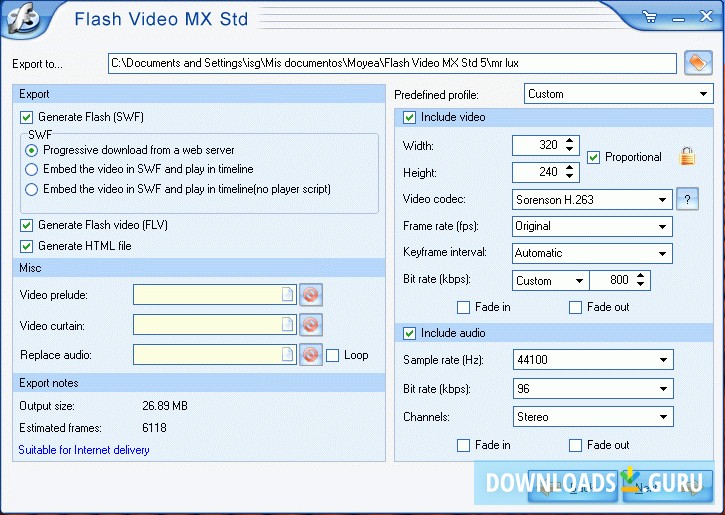Toggle Include video checkbox
Image resolution: width=725 pixels, height=515 pixels.
[409, 117]
